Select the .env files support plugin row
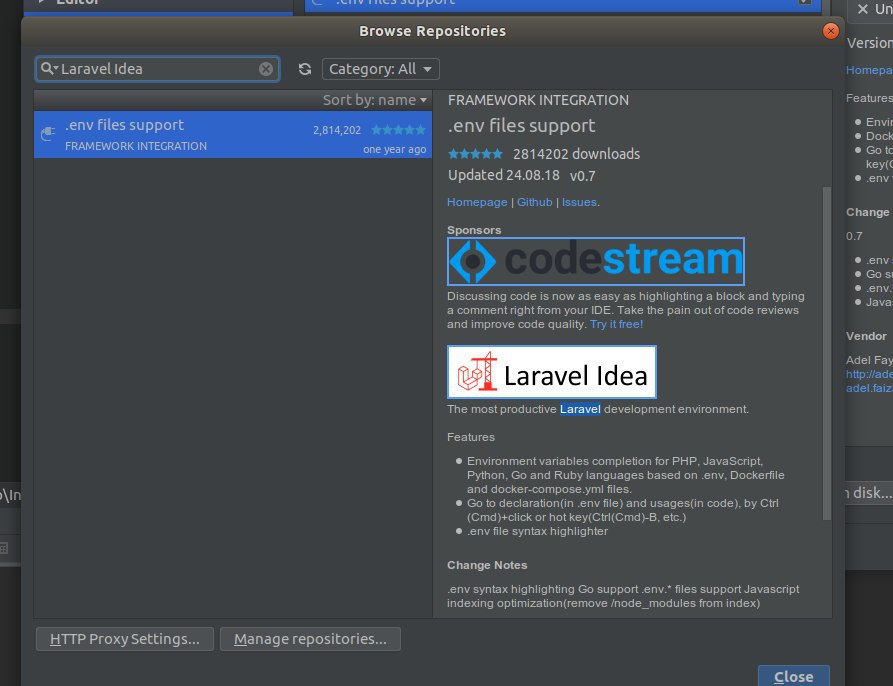Viewport: 893px width, 686px height. pyautogui.click(x=232, y=134)
